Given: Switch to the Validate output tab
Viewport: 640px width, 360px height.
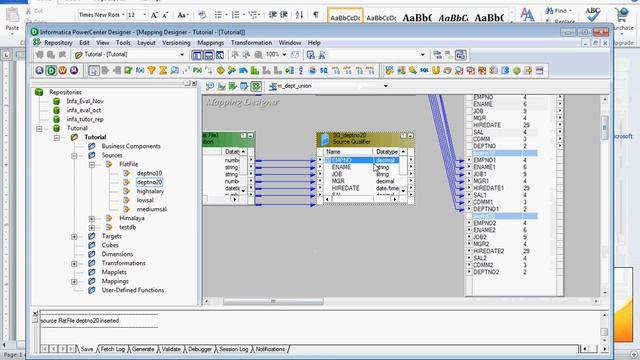Looking at the screenshot, I should pos(171,349).
